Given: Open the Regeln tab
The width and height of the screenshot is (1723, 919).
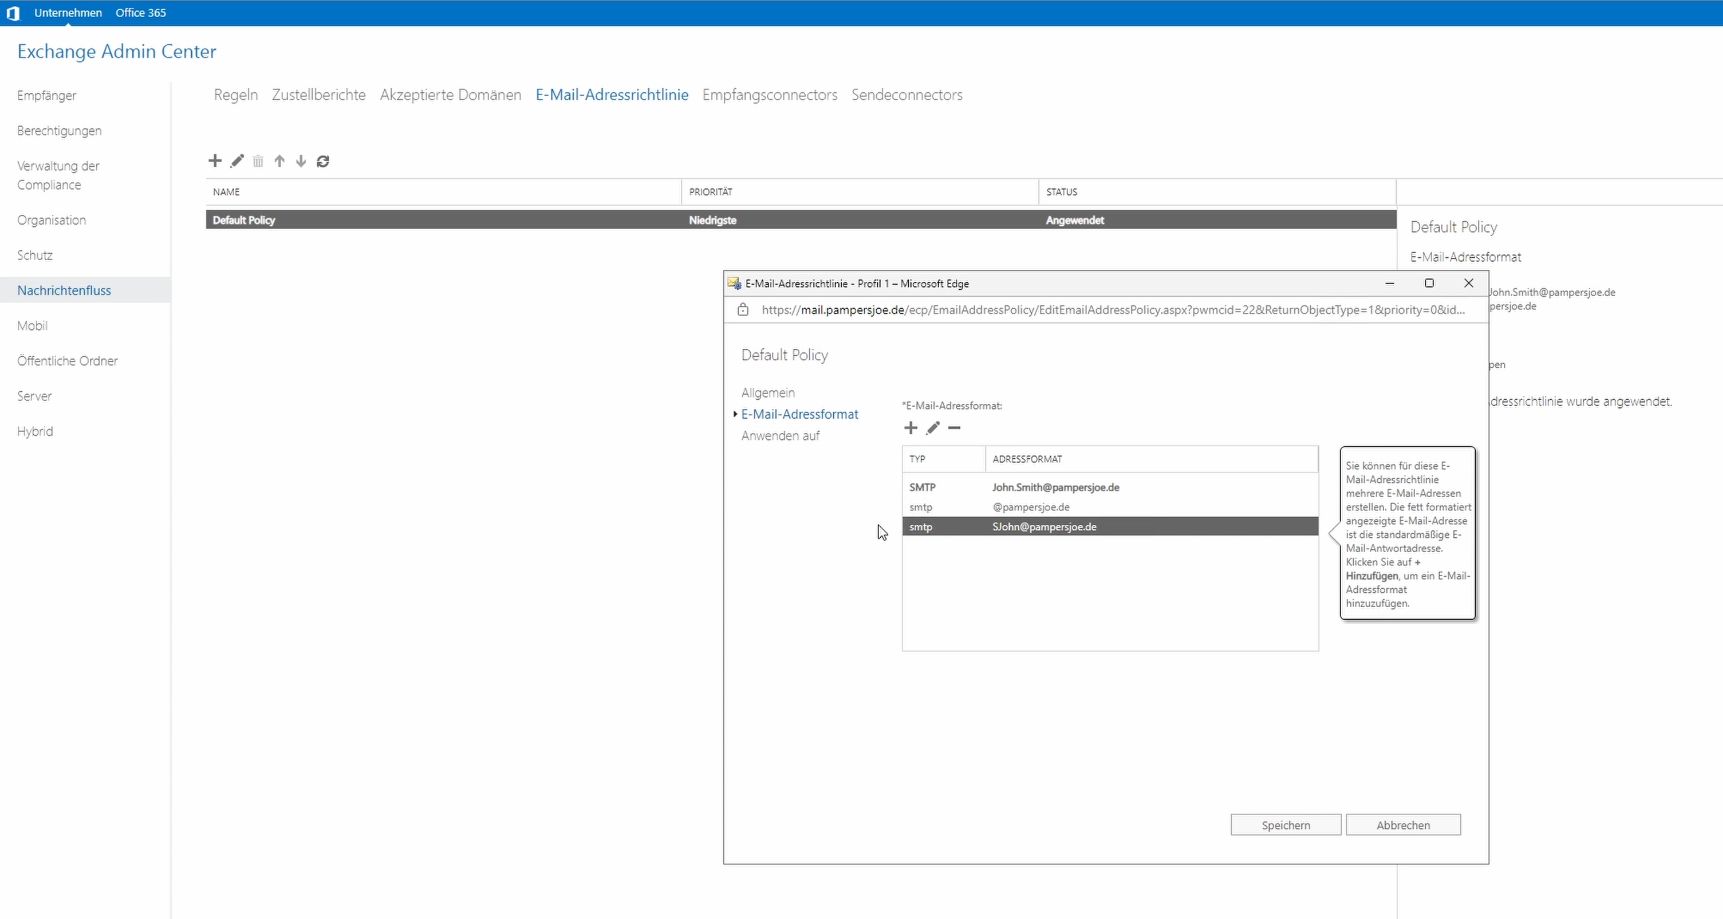Looking at the screenshot, I should pyautogui.click(x=236, y=95).
